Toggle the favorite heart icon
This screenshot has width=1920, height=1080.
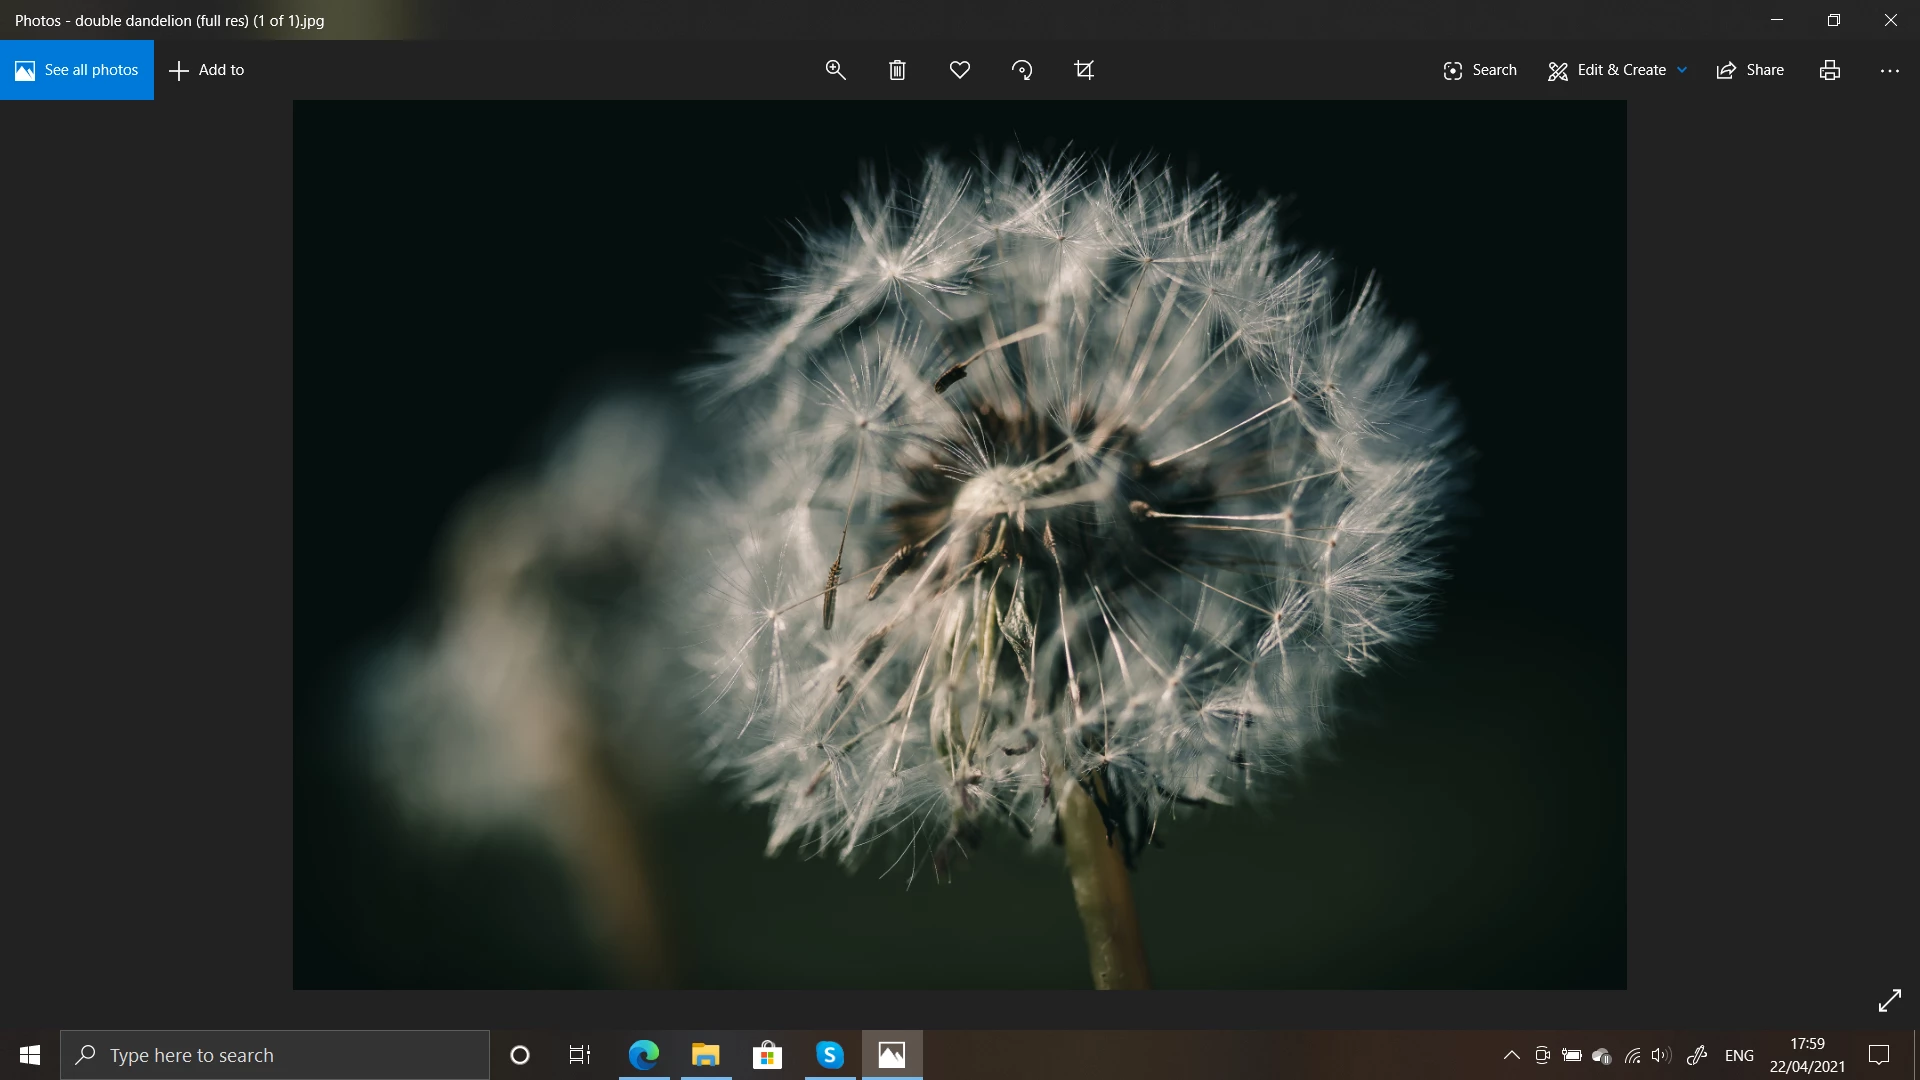pyautogui.click(x=960, y=70)
